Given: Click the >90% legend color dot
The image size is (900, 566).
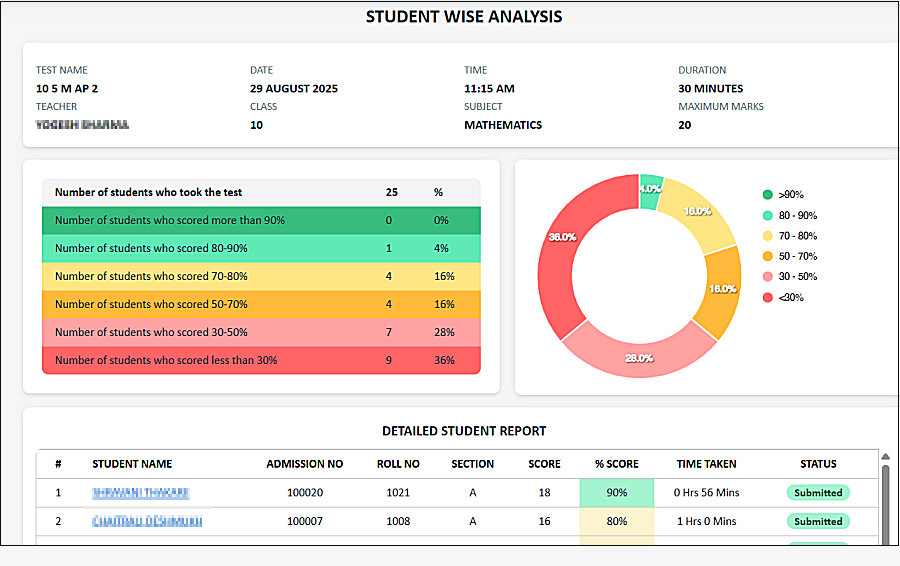Looking at the screenshot, I should 768,195.
